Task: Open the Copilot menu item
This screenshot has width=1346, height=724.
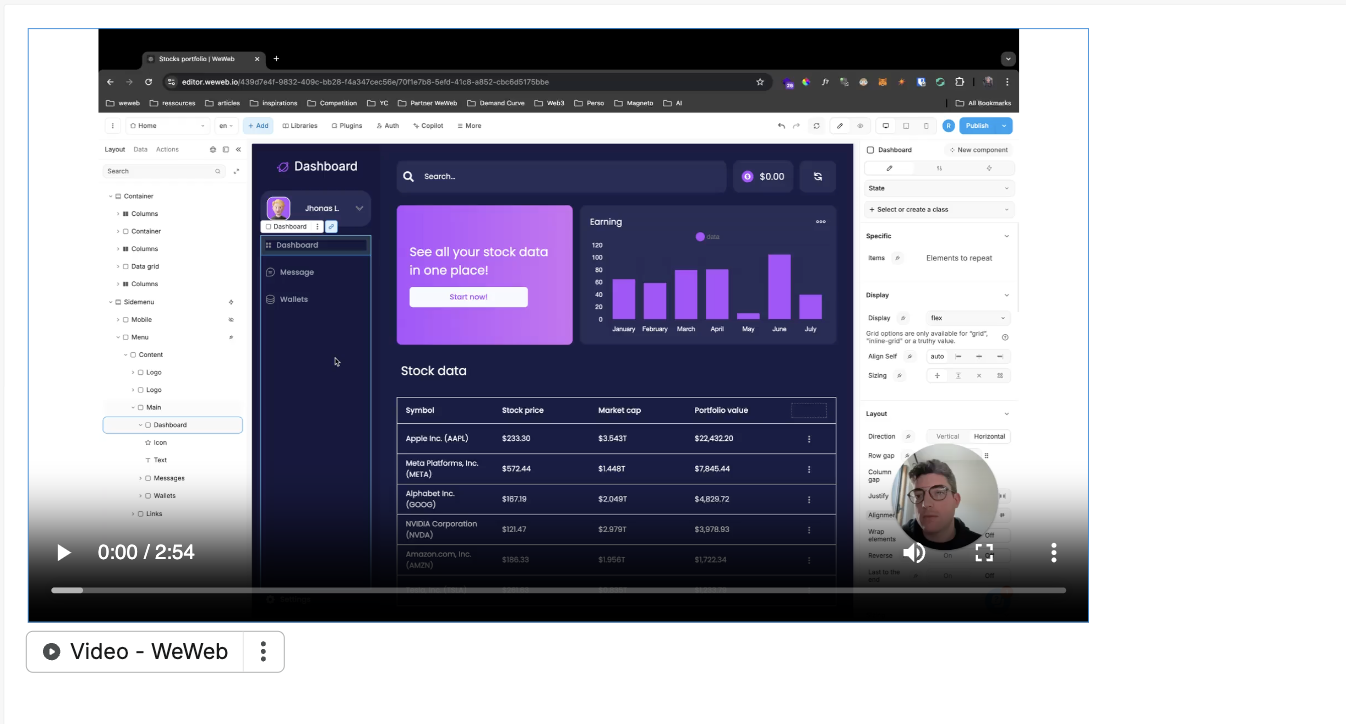Action: [427, 126]
